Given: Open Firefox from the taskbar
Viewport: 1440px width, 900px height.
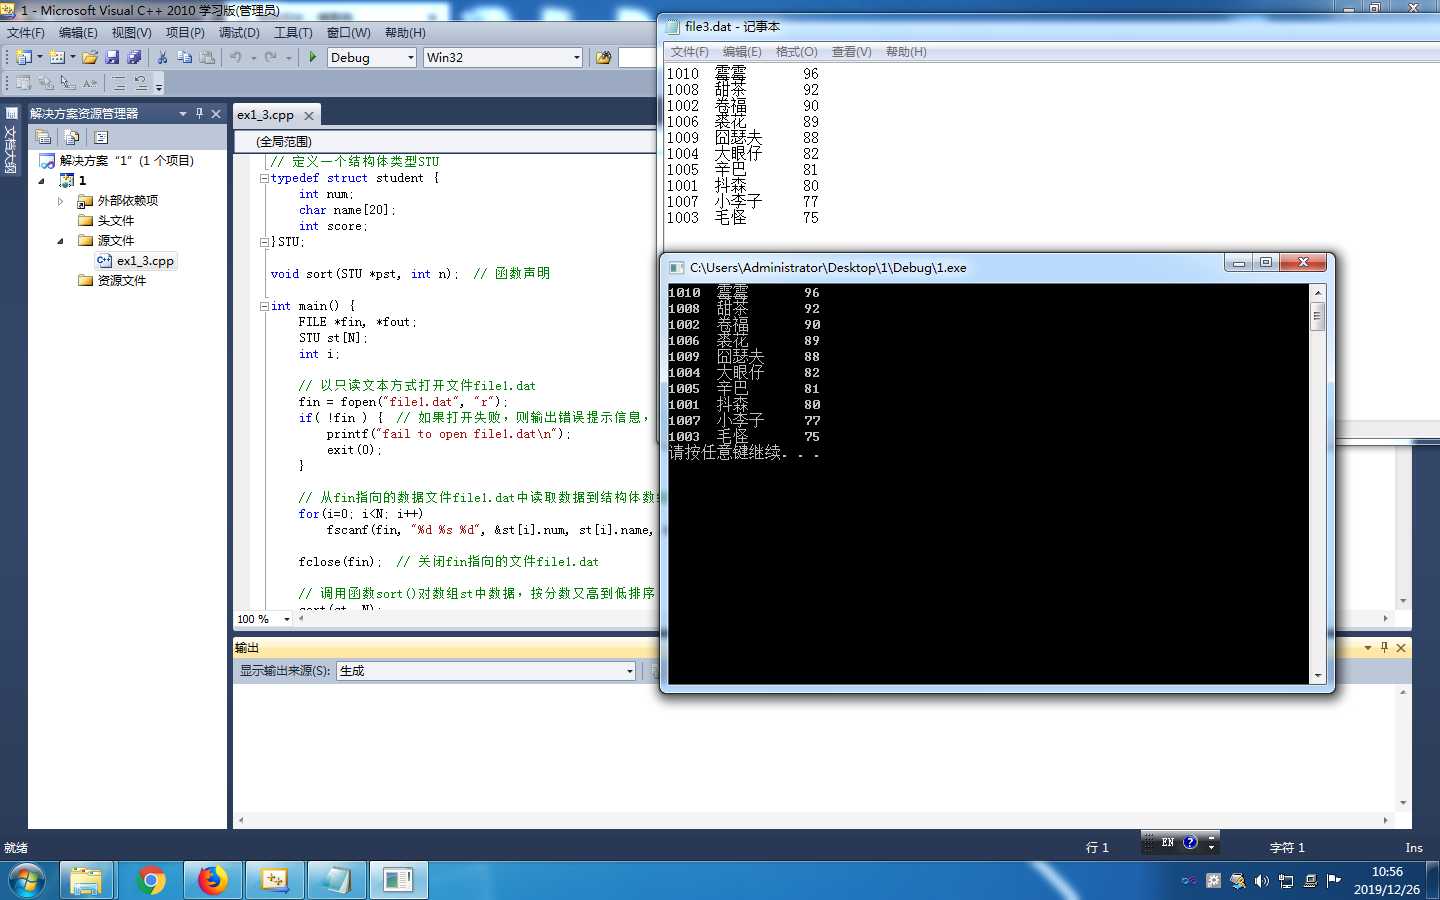Looking at the screenshot, I should [213, 880].
